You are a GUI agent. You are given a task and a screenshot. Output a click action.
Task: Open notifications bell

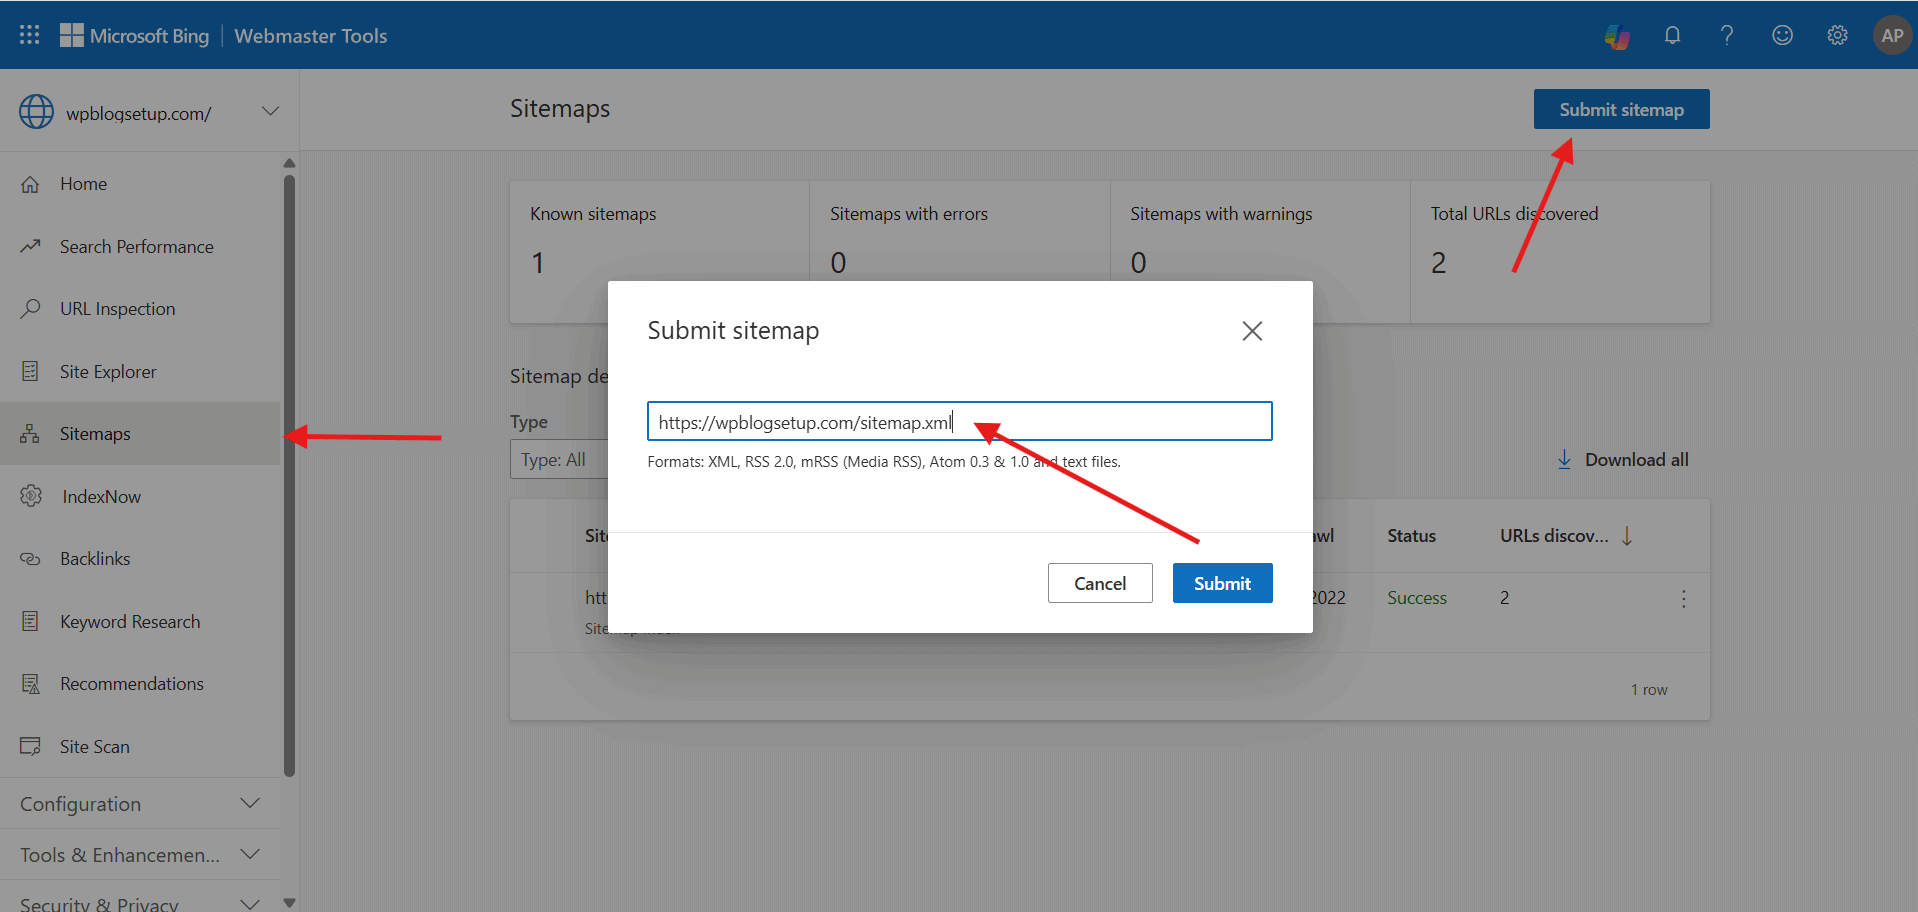(1672, 35)
